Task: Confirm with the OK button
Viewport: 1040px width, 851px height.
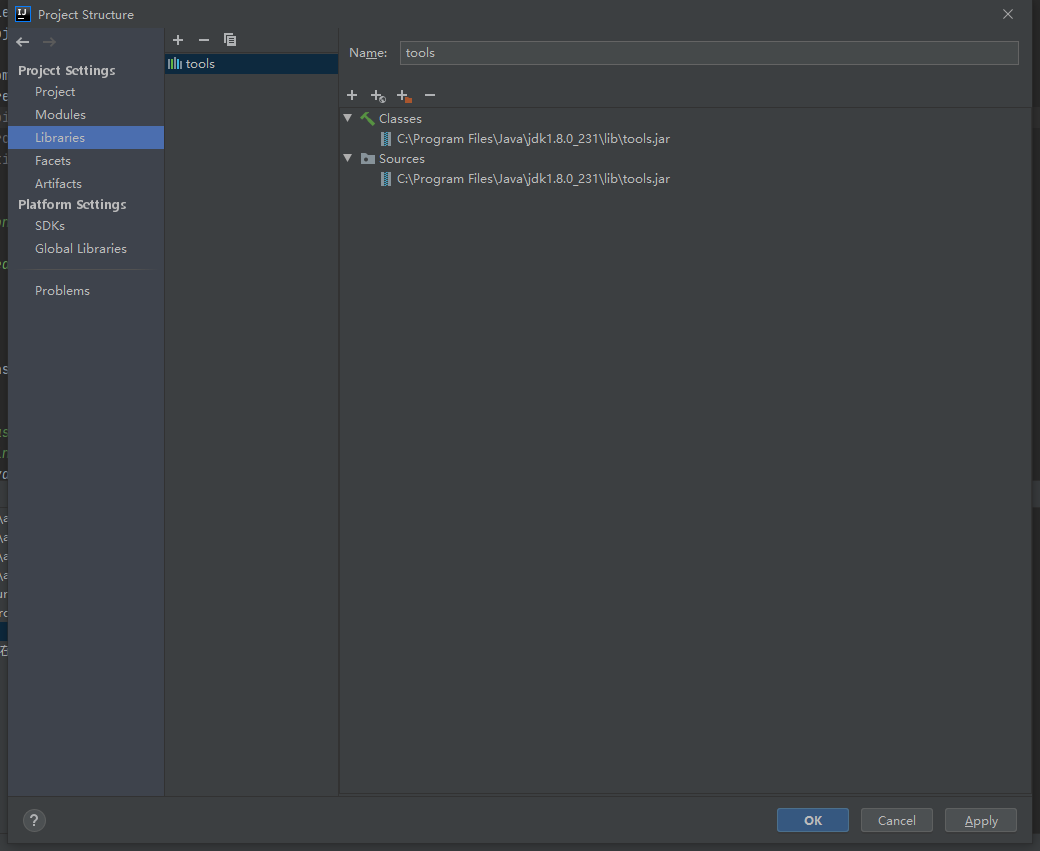Action: pos(812,820)
